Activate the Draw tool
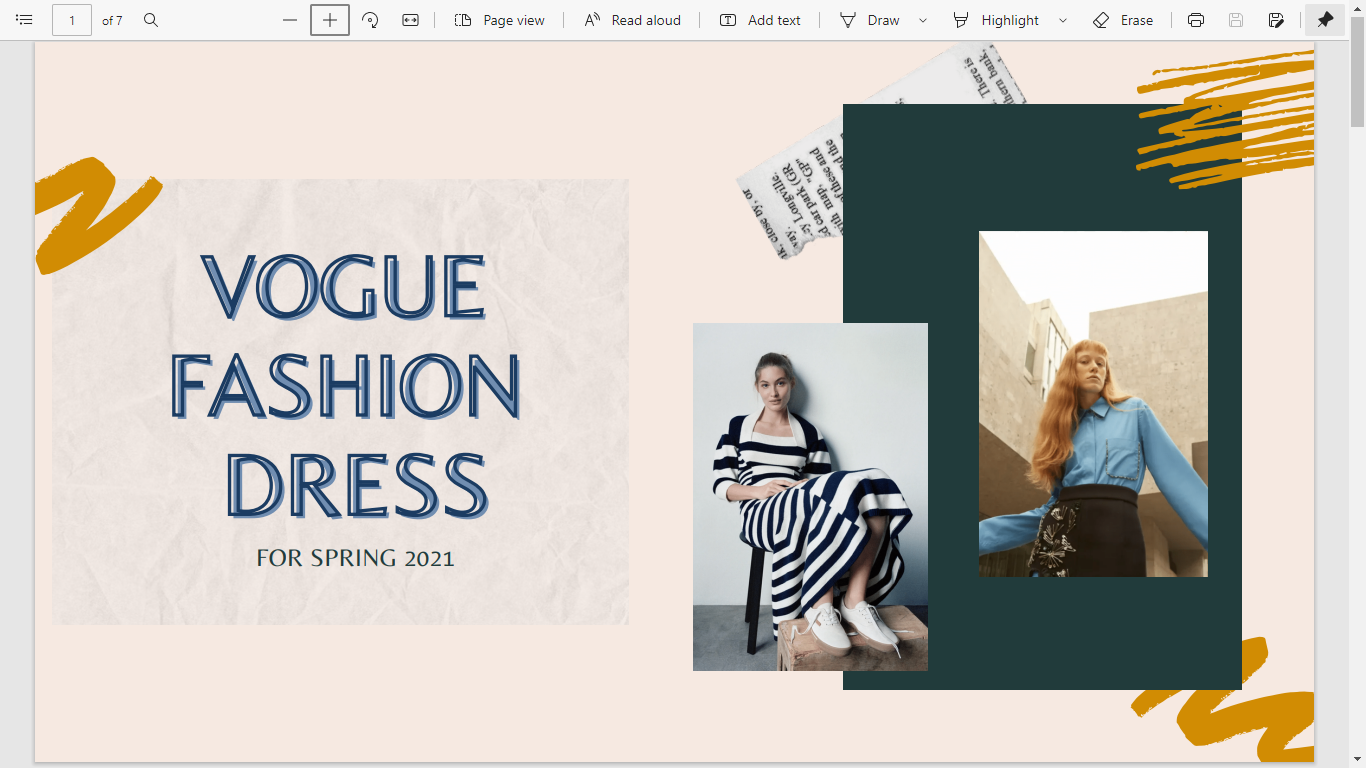This screenshot has width=1366, height=768. 869,20
